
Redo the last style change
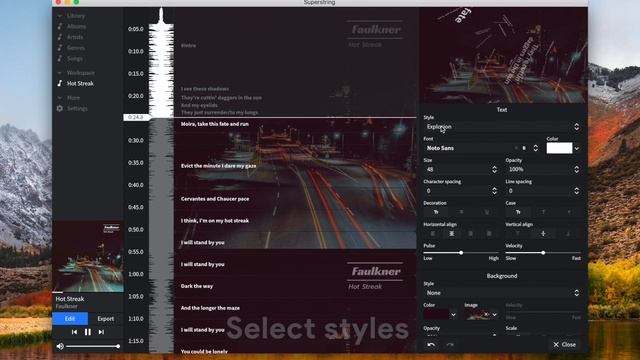point(450,345)
